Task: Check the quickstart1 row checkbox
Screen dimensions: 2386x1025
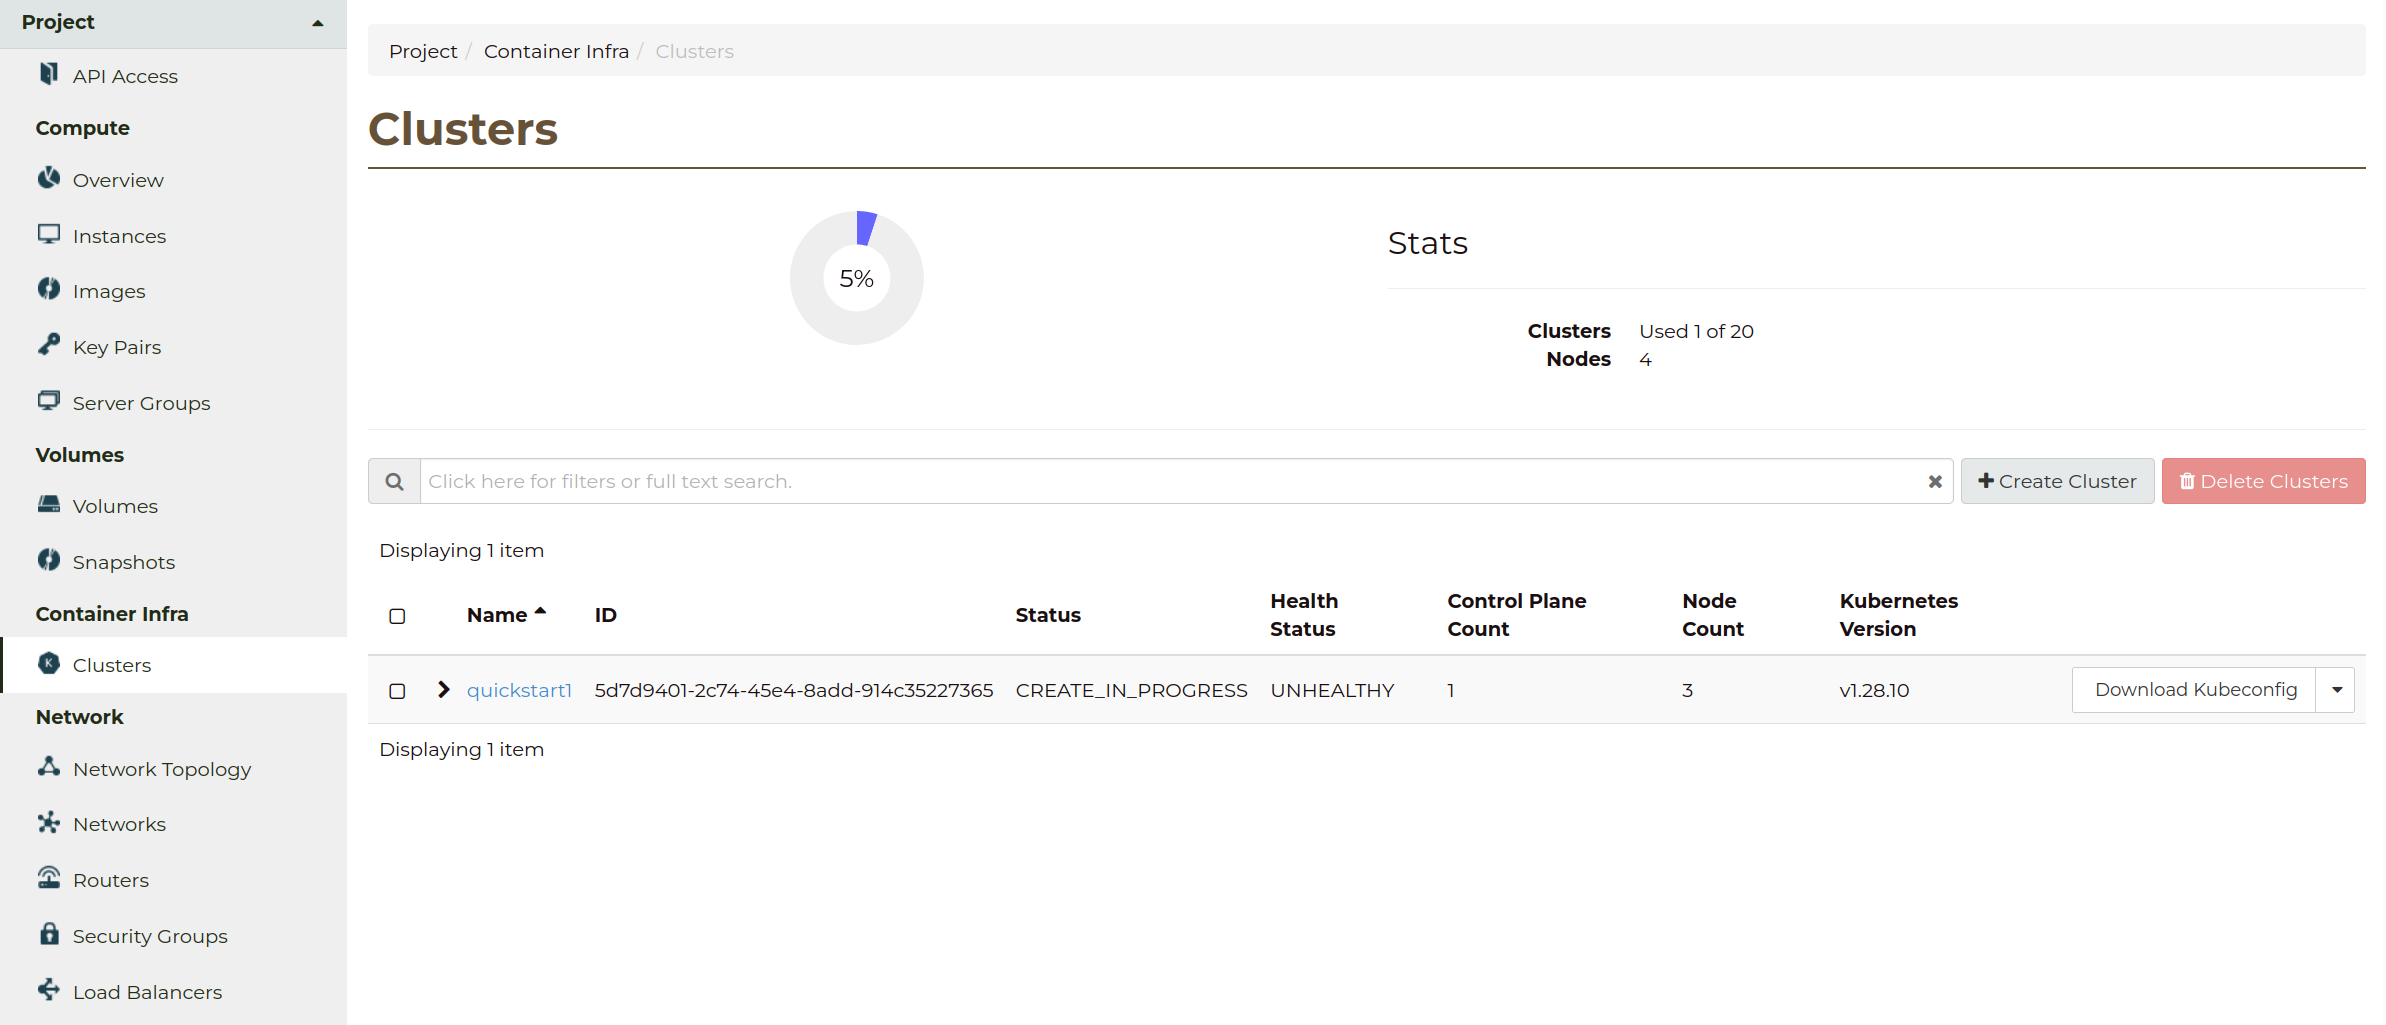Action: point(396,691)
